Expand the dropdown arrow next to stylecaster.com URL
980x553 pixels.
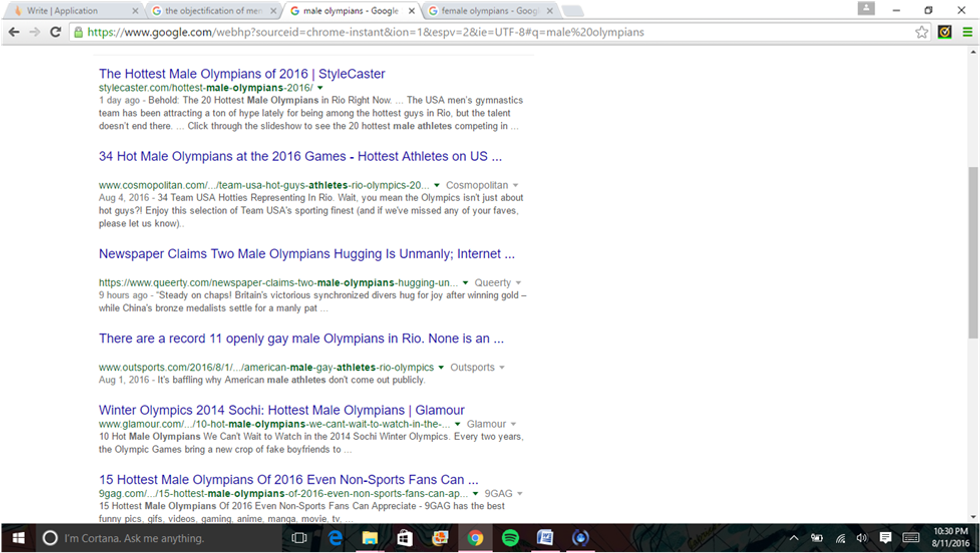pyautogui.click(x=320, y=89)
